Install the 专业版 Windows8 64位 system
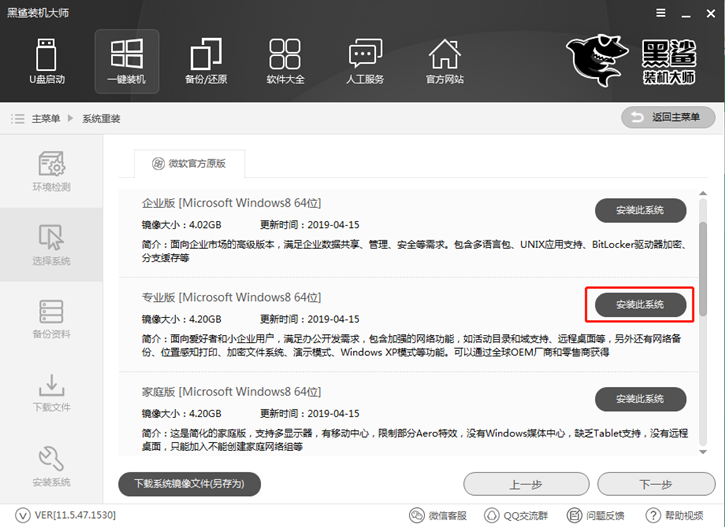This screenshot has width=725, height=527. (x=640, y=304)
